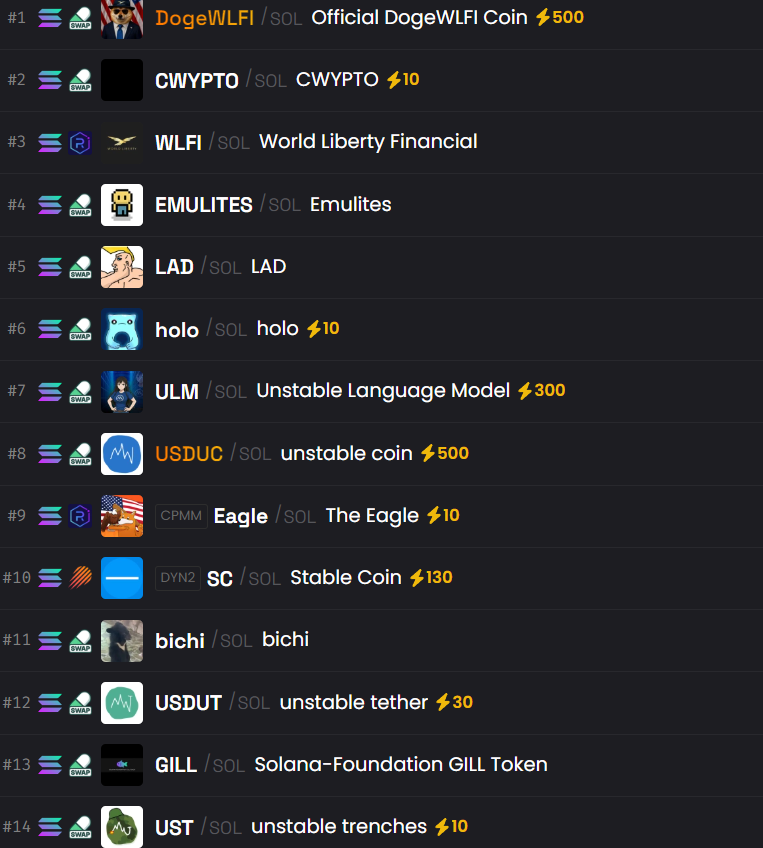Click the Solana chain icon for CWYPTO
The height and width of the screenshot is (848, 763).
click(50, 81)
